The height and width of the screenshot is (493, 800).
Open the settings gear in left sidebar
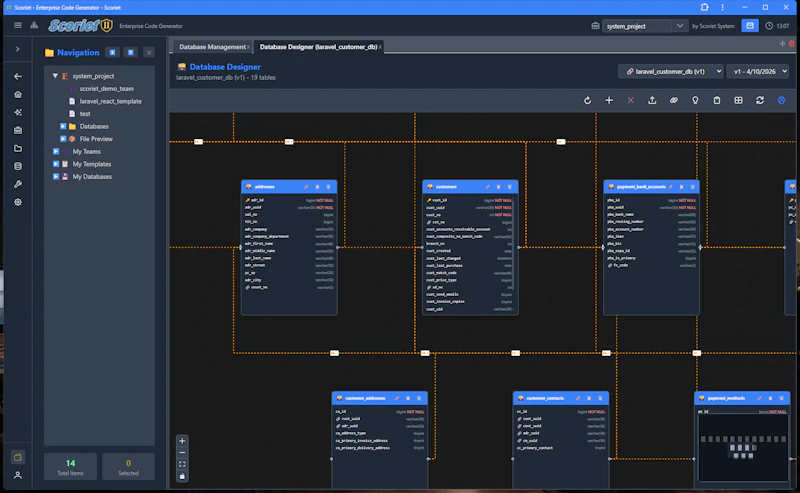pyautogui.click(x=18, y=202)
